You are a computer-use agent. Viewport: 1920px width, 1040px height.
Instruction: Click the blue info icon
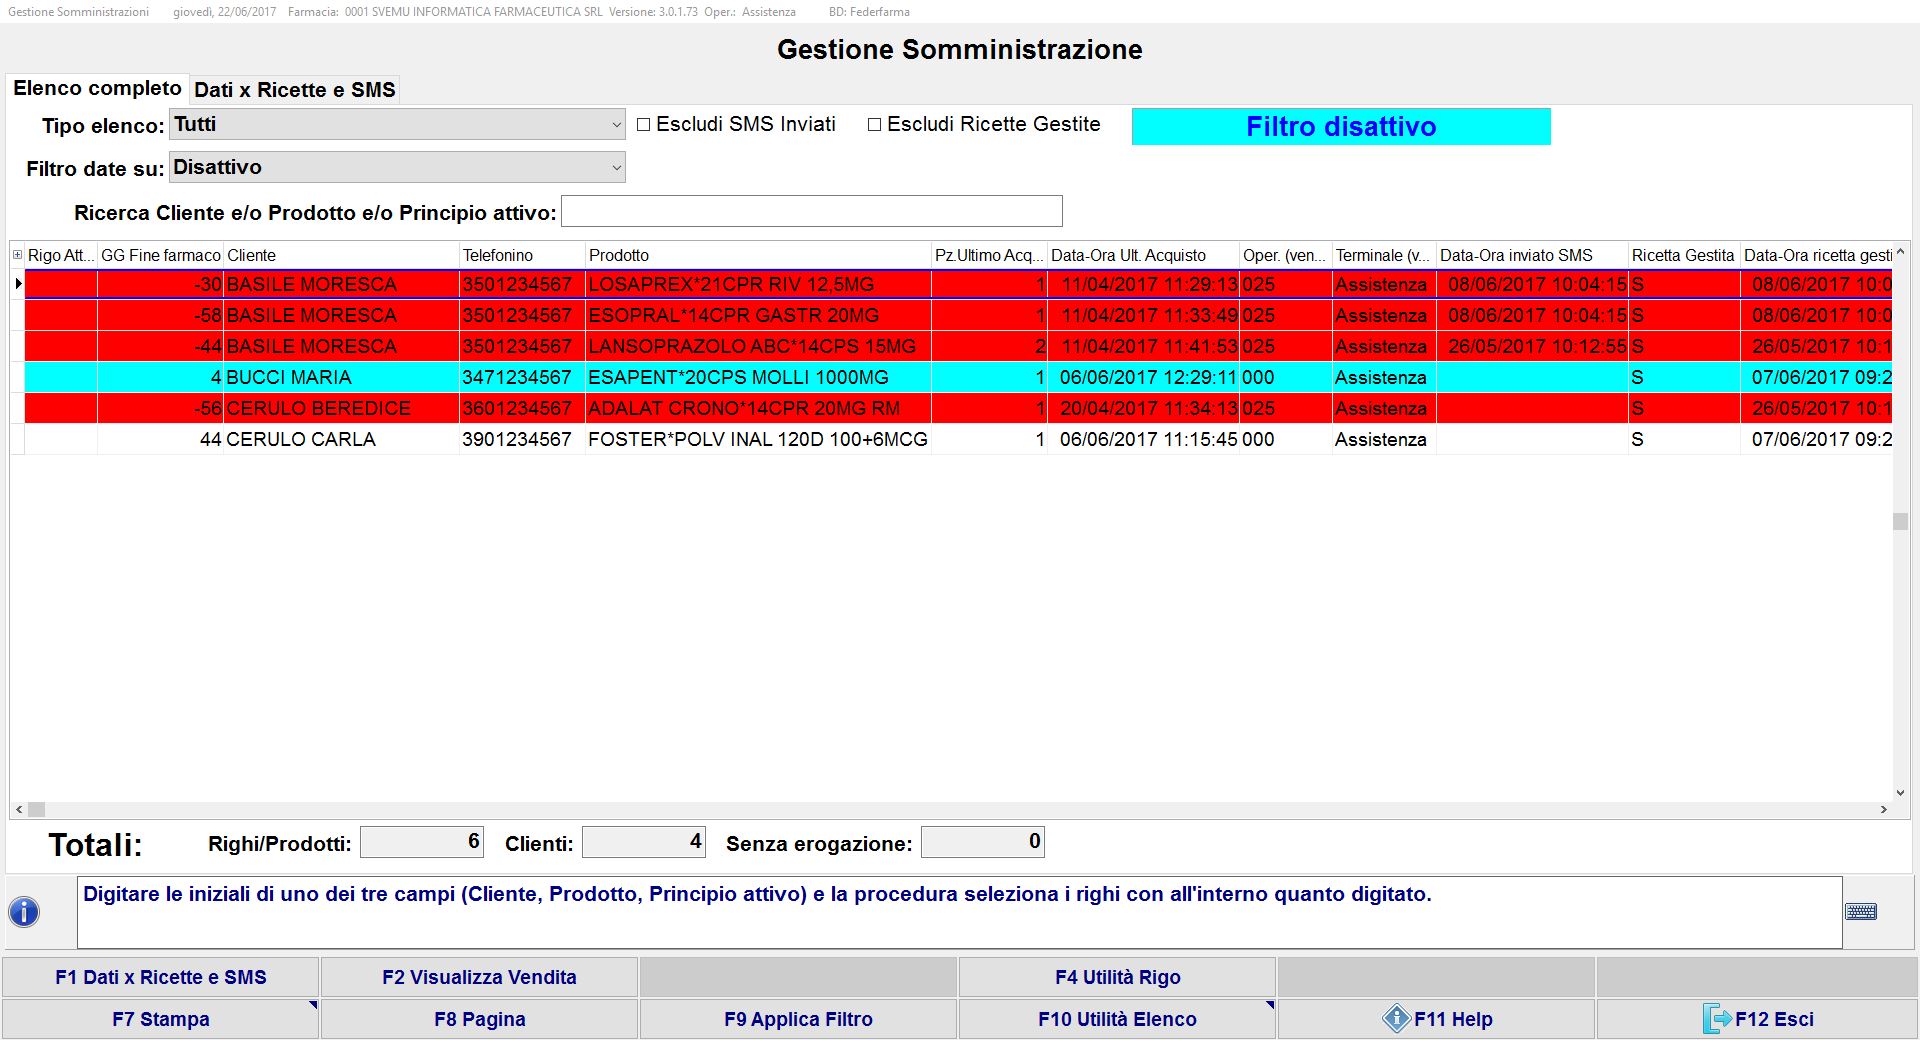coord(24,912)
